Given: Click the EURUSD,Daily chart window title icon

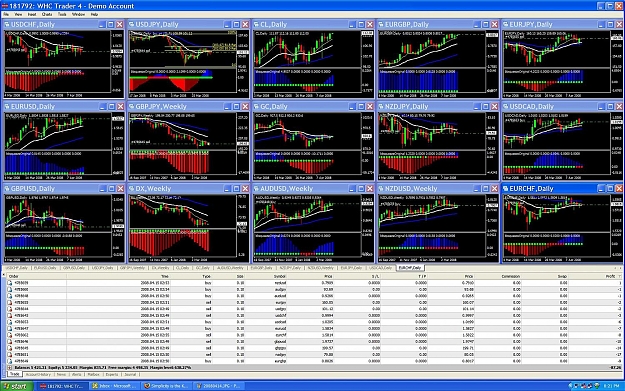Looking at the screenshot, I should point(7,106).
